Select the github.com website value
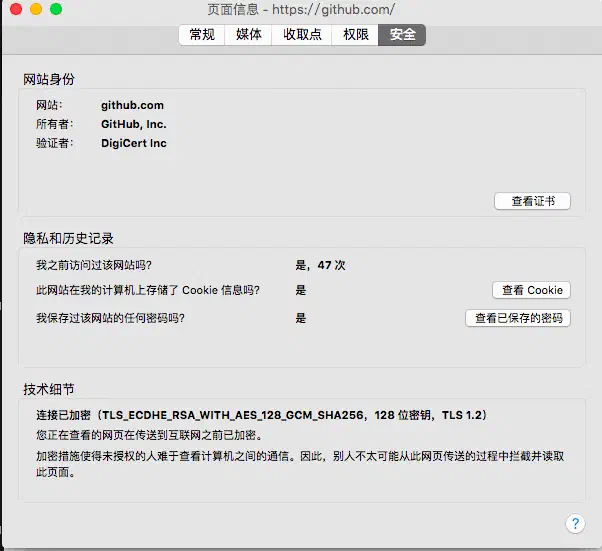 [132, 105]
